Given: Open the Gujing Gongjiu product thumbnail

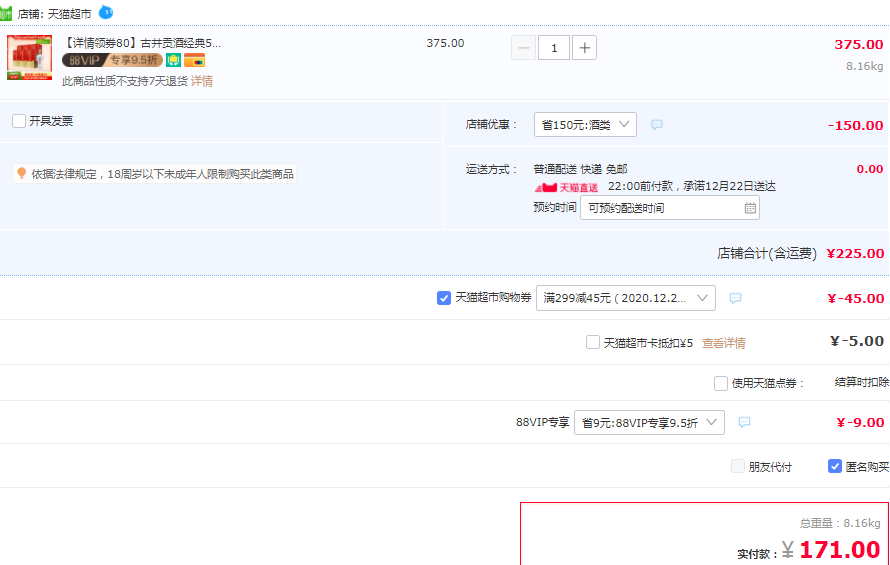Looking at the screenshot, I should pos(30,57).
